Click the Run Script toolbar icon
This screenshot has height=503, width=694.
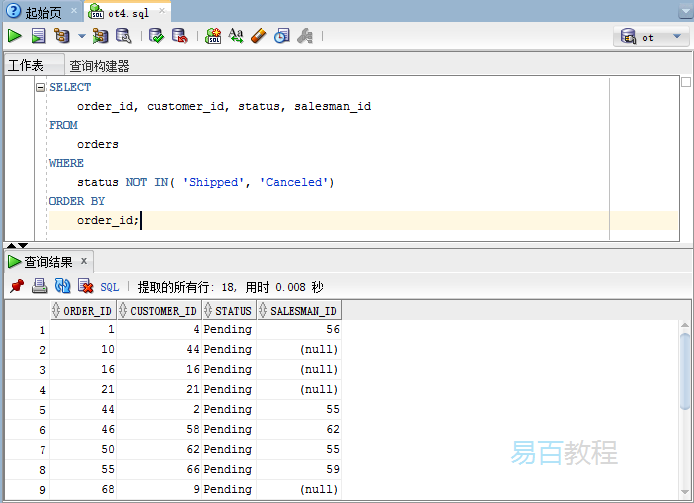(x=38, y=36)
